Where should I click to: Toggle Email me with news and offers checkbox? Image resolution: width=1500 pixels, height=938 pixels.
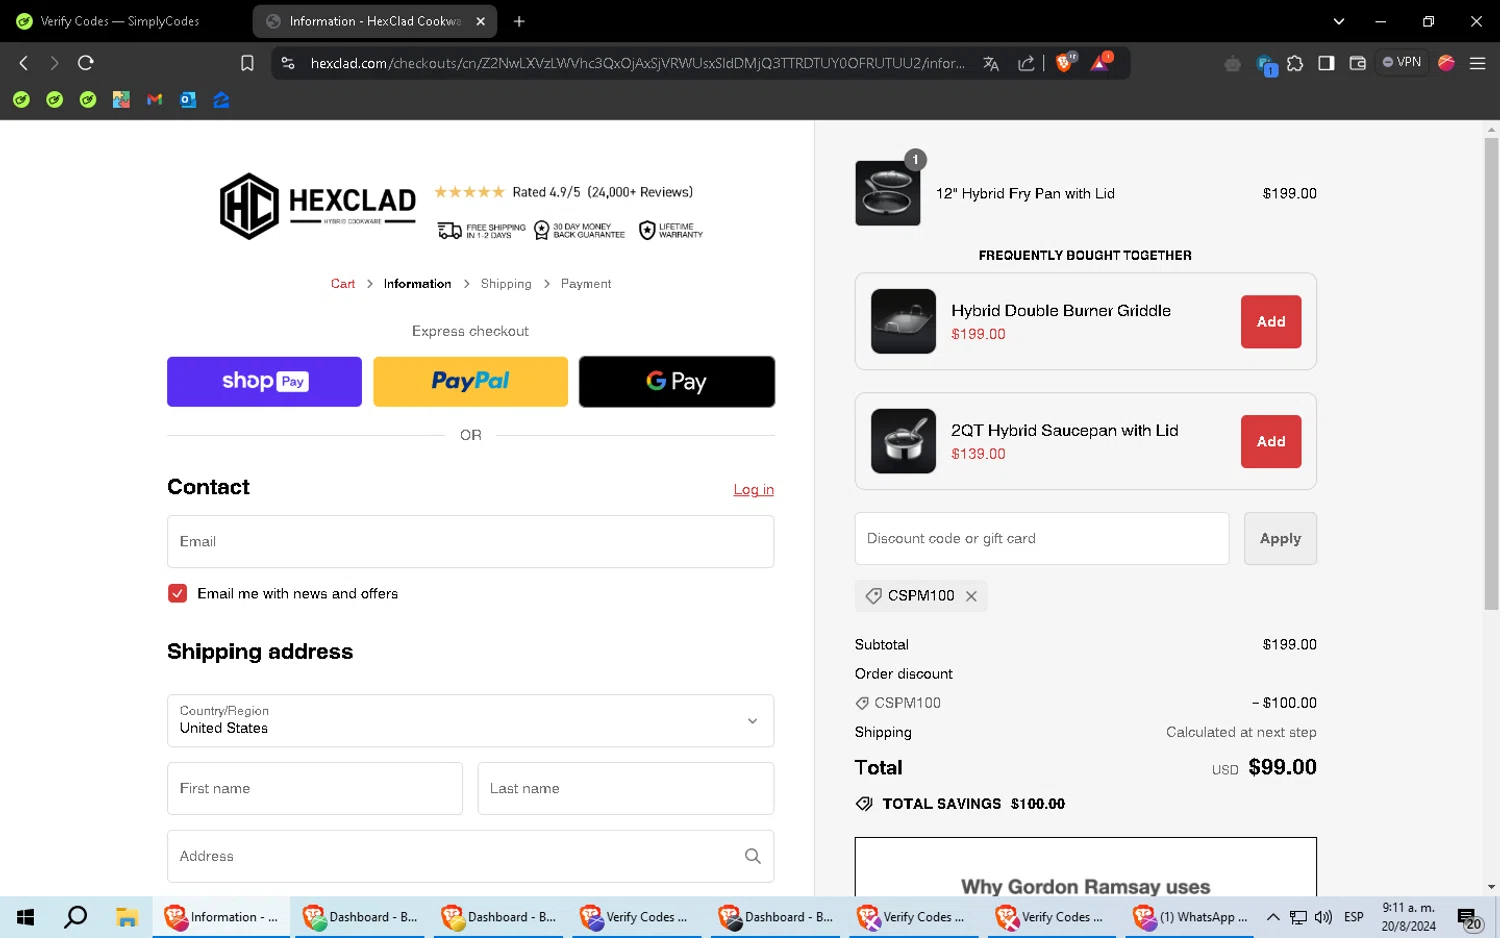tap(177, 593)
